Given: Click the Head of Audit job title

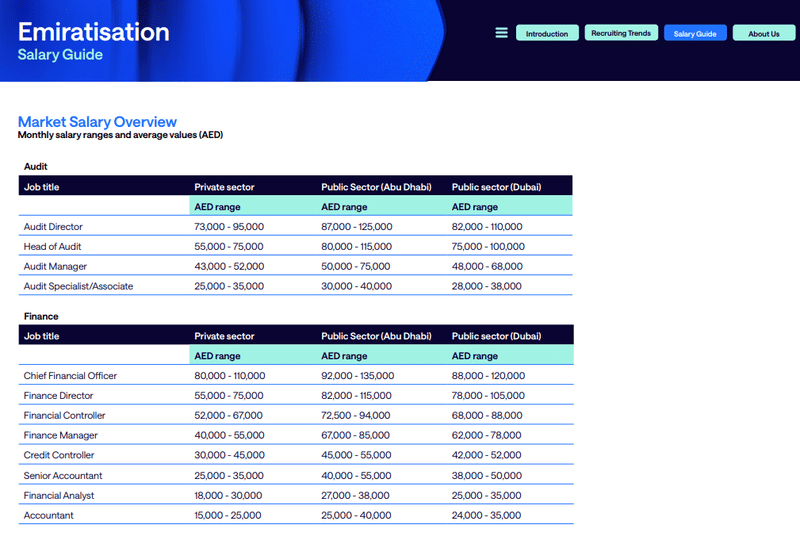Looking at the screenshot, I should [52, 247].
